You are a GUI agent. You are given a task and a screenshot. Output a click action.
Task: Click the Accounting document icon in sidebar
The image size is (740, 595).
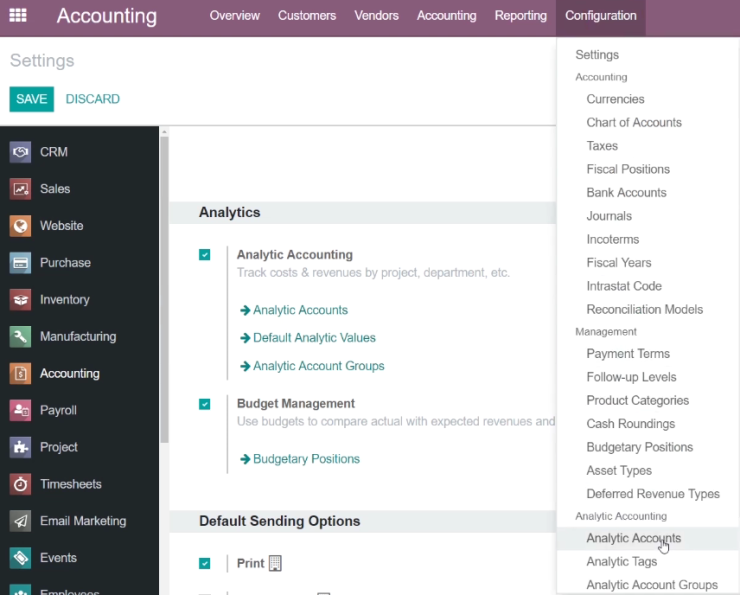(20, 373)
